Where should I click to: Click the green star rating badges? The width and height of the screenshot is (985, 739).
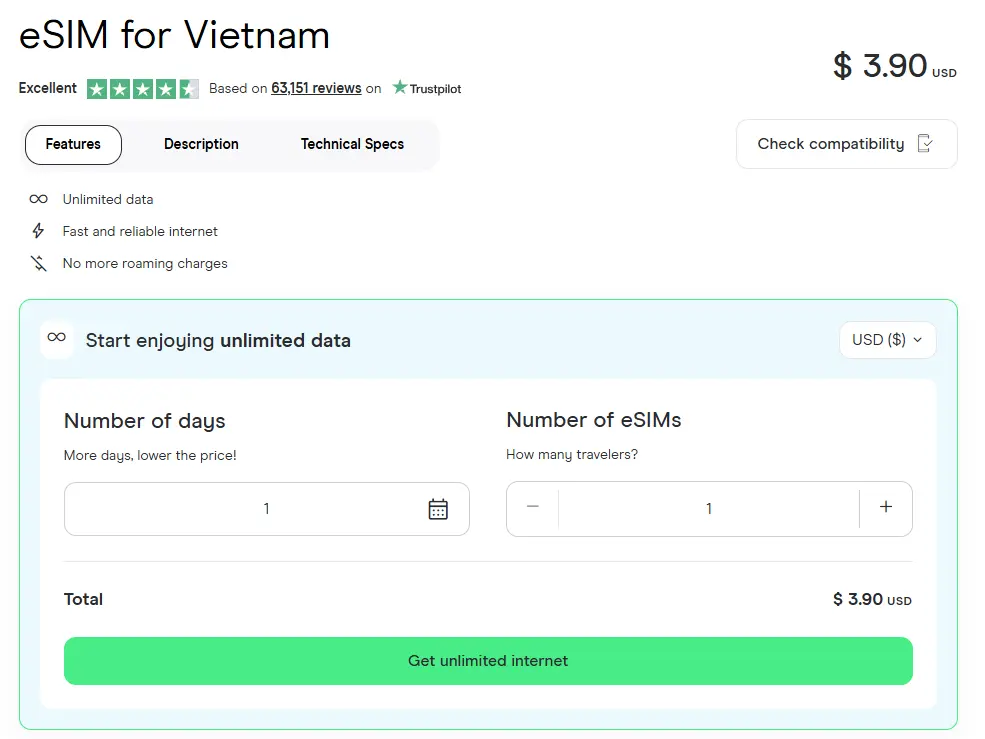pos(142,88)
